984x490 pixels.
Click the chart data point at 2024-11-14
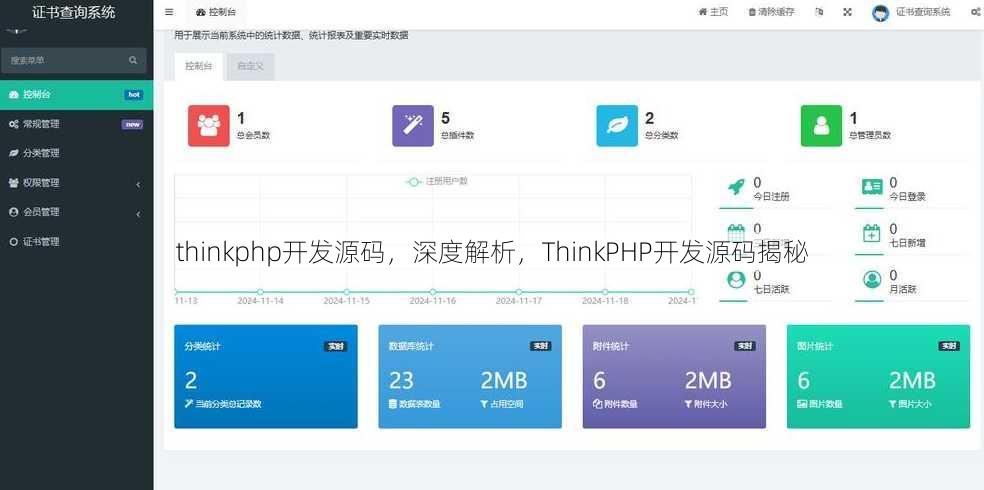260,292
